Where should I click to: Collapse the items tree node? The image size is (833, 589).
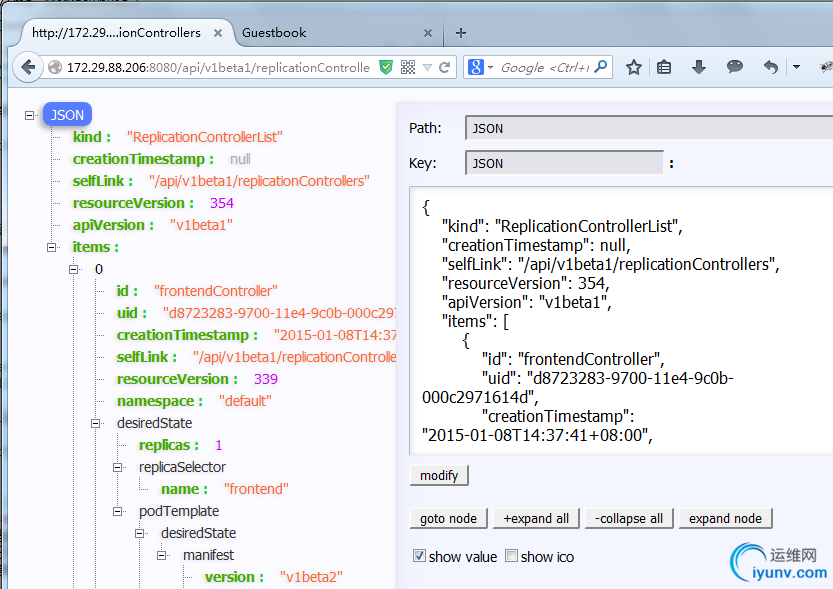[52, 247]
